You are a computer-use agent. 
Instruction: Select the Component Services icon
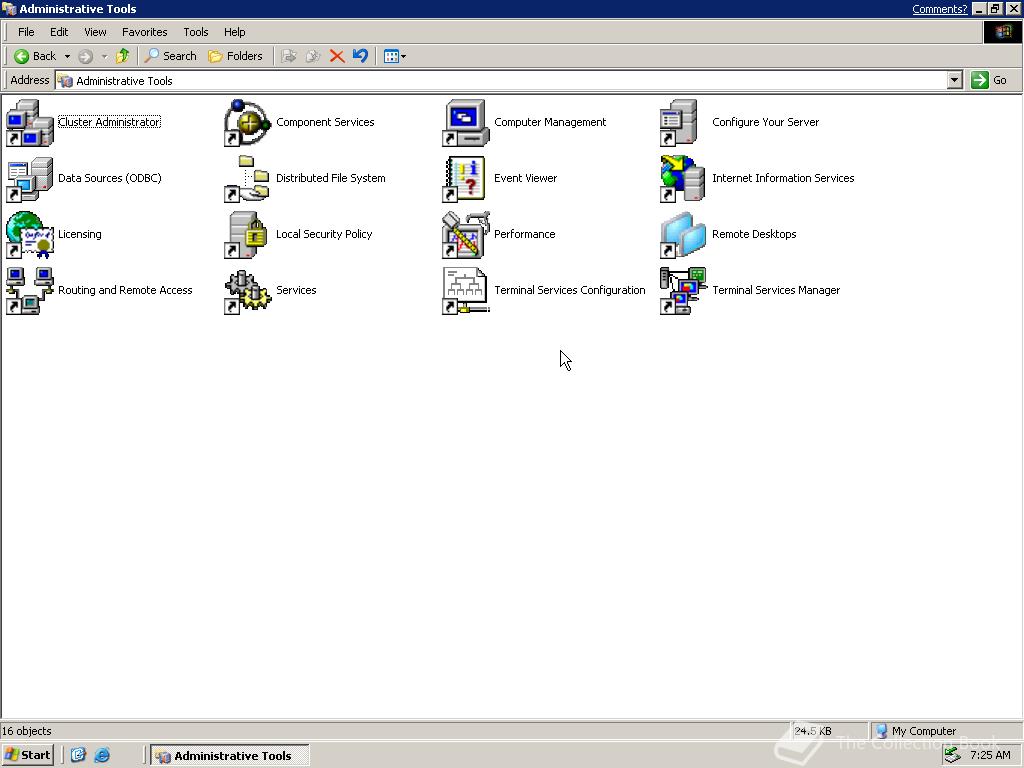click(248, 122)
